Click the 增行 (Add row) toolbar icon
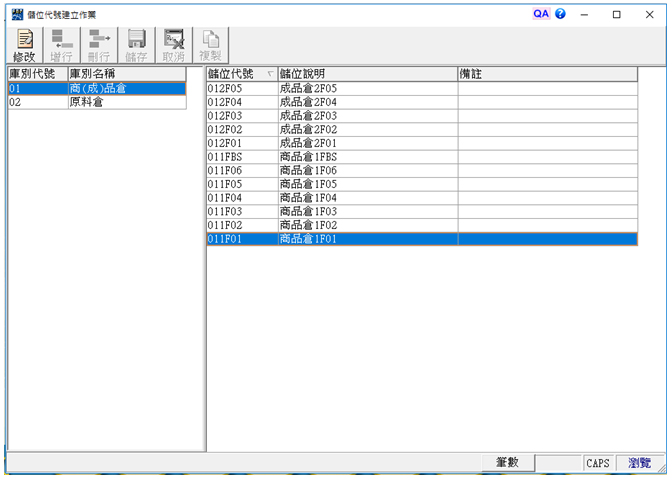 [x=62, y=44]
